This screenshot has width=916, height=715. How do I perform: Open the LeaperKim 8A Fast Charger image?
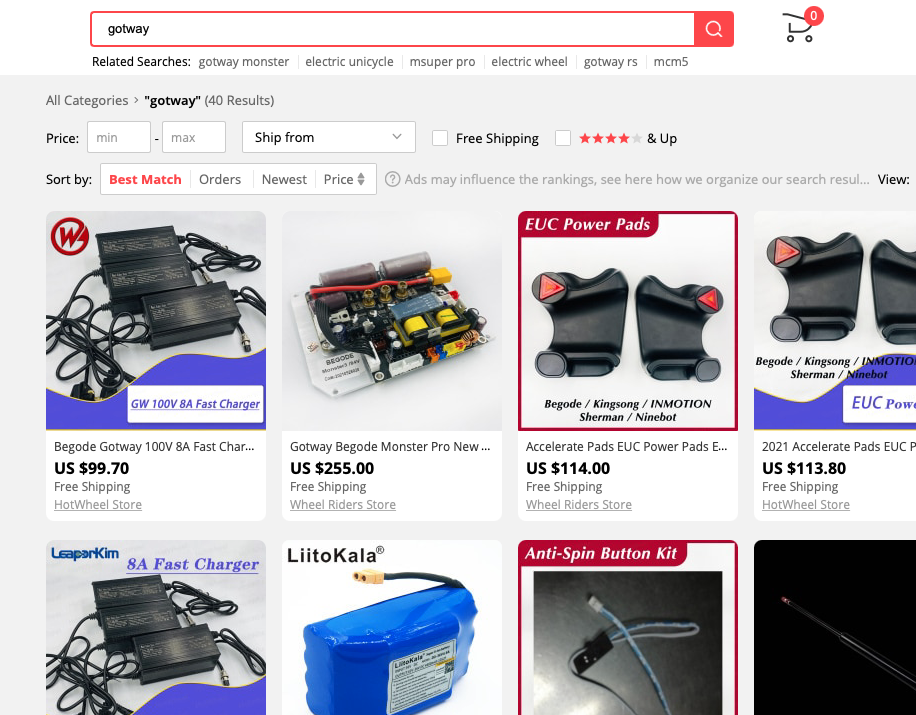[156, 627]
